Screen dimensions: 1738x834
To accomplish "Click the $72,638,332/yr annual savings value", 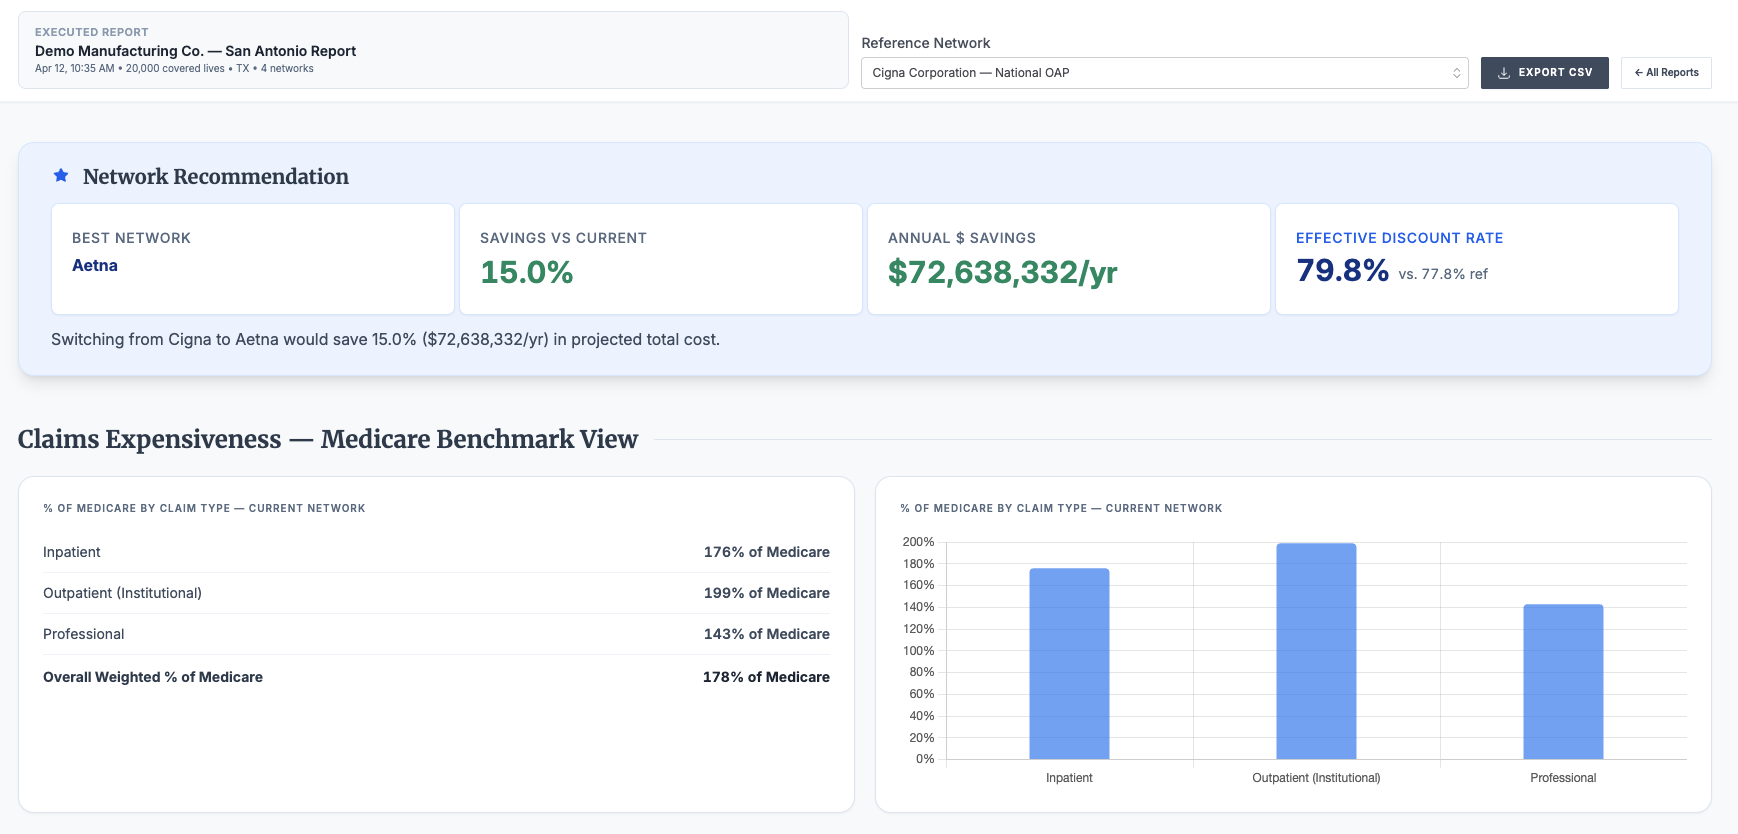I will click(x=1002, y=272).
